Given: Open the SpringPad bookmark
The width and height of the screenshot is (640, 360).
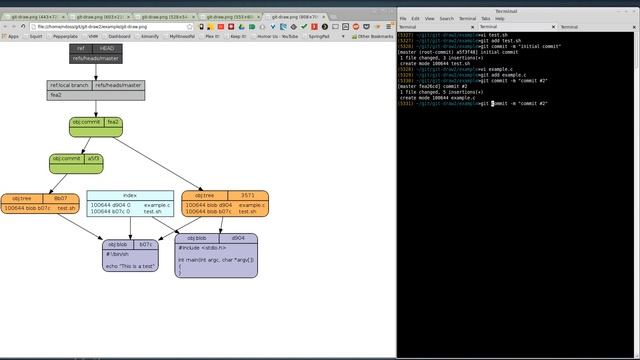Looking at the screenshot, I should [x=316, y=36].
